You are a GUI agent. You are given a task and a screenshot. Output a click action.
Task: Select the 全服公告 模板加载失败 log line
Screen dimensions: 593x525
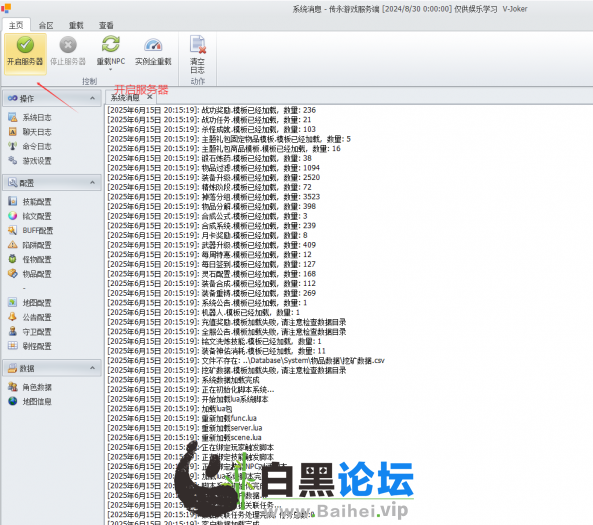[x=227, y=332]
